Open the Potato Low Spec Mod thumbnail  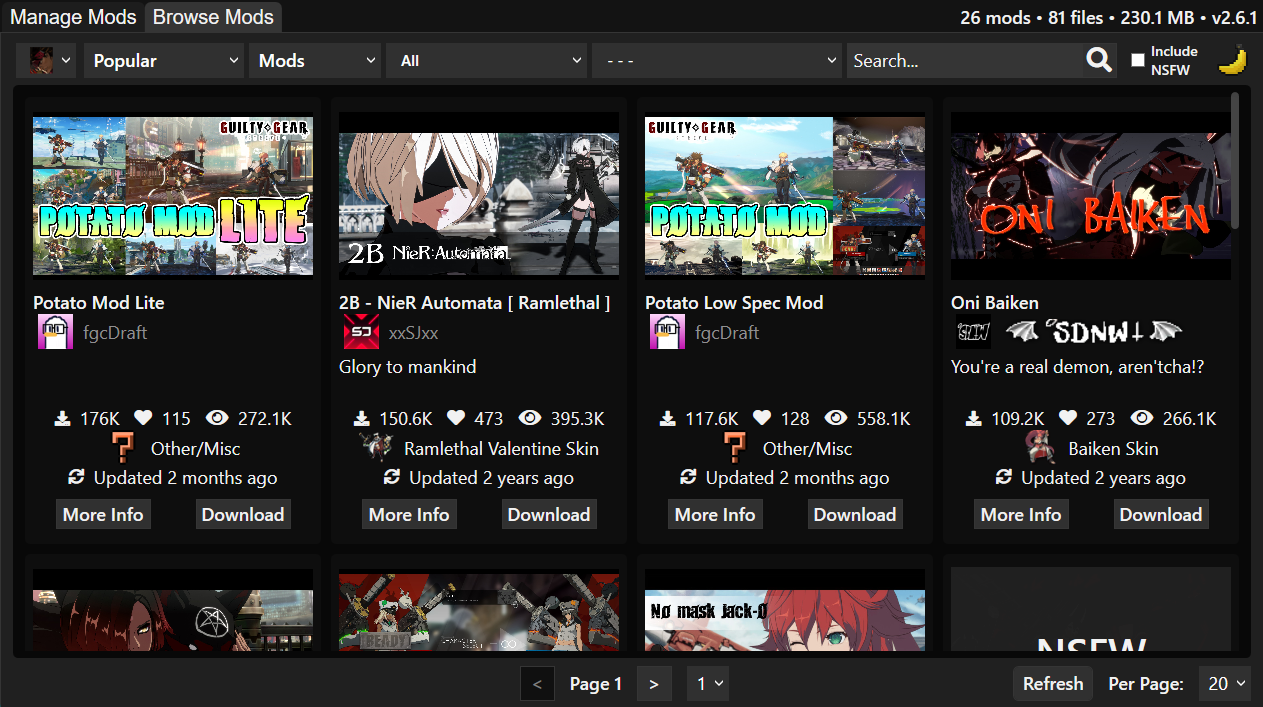click(x=785, y=196)
